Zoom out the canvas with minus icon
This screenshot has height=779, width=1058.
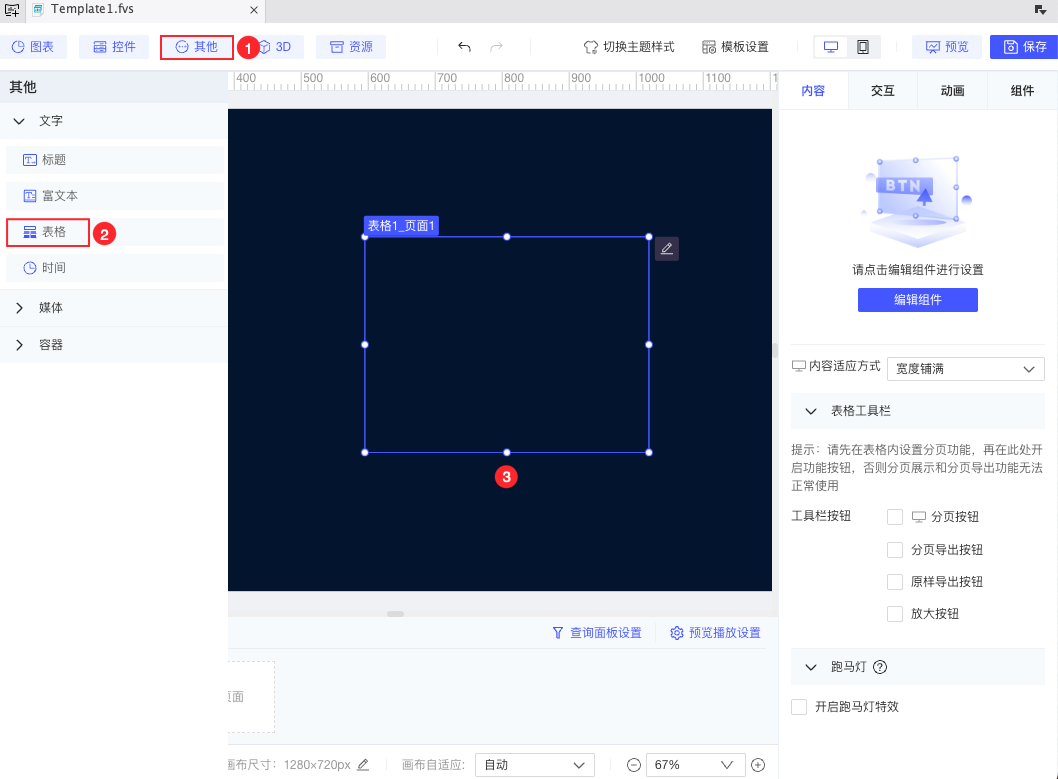(634, 765)
